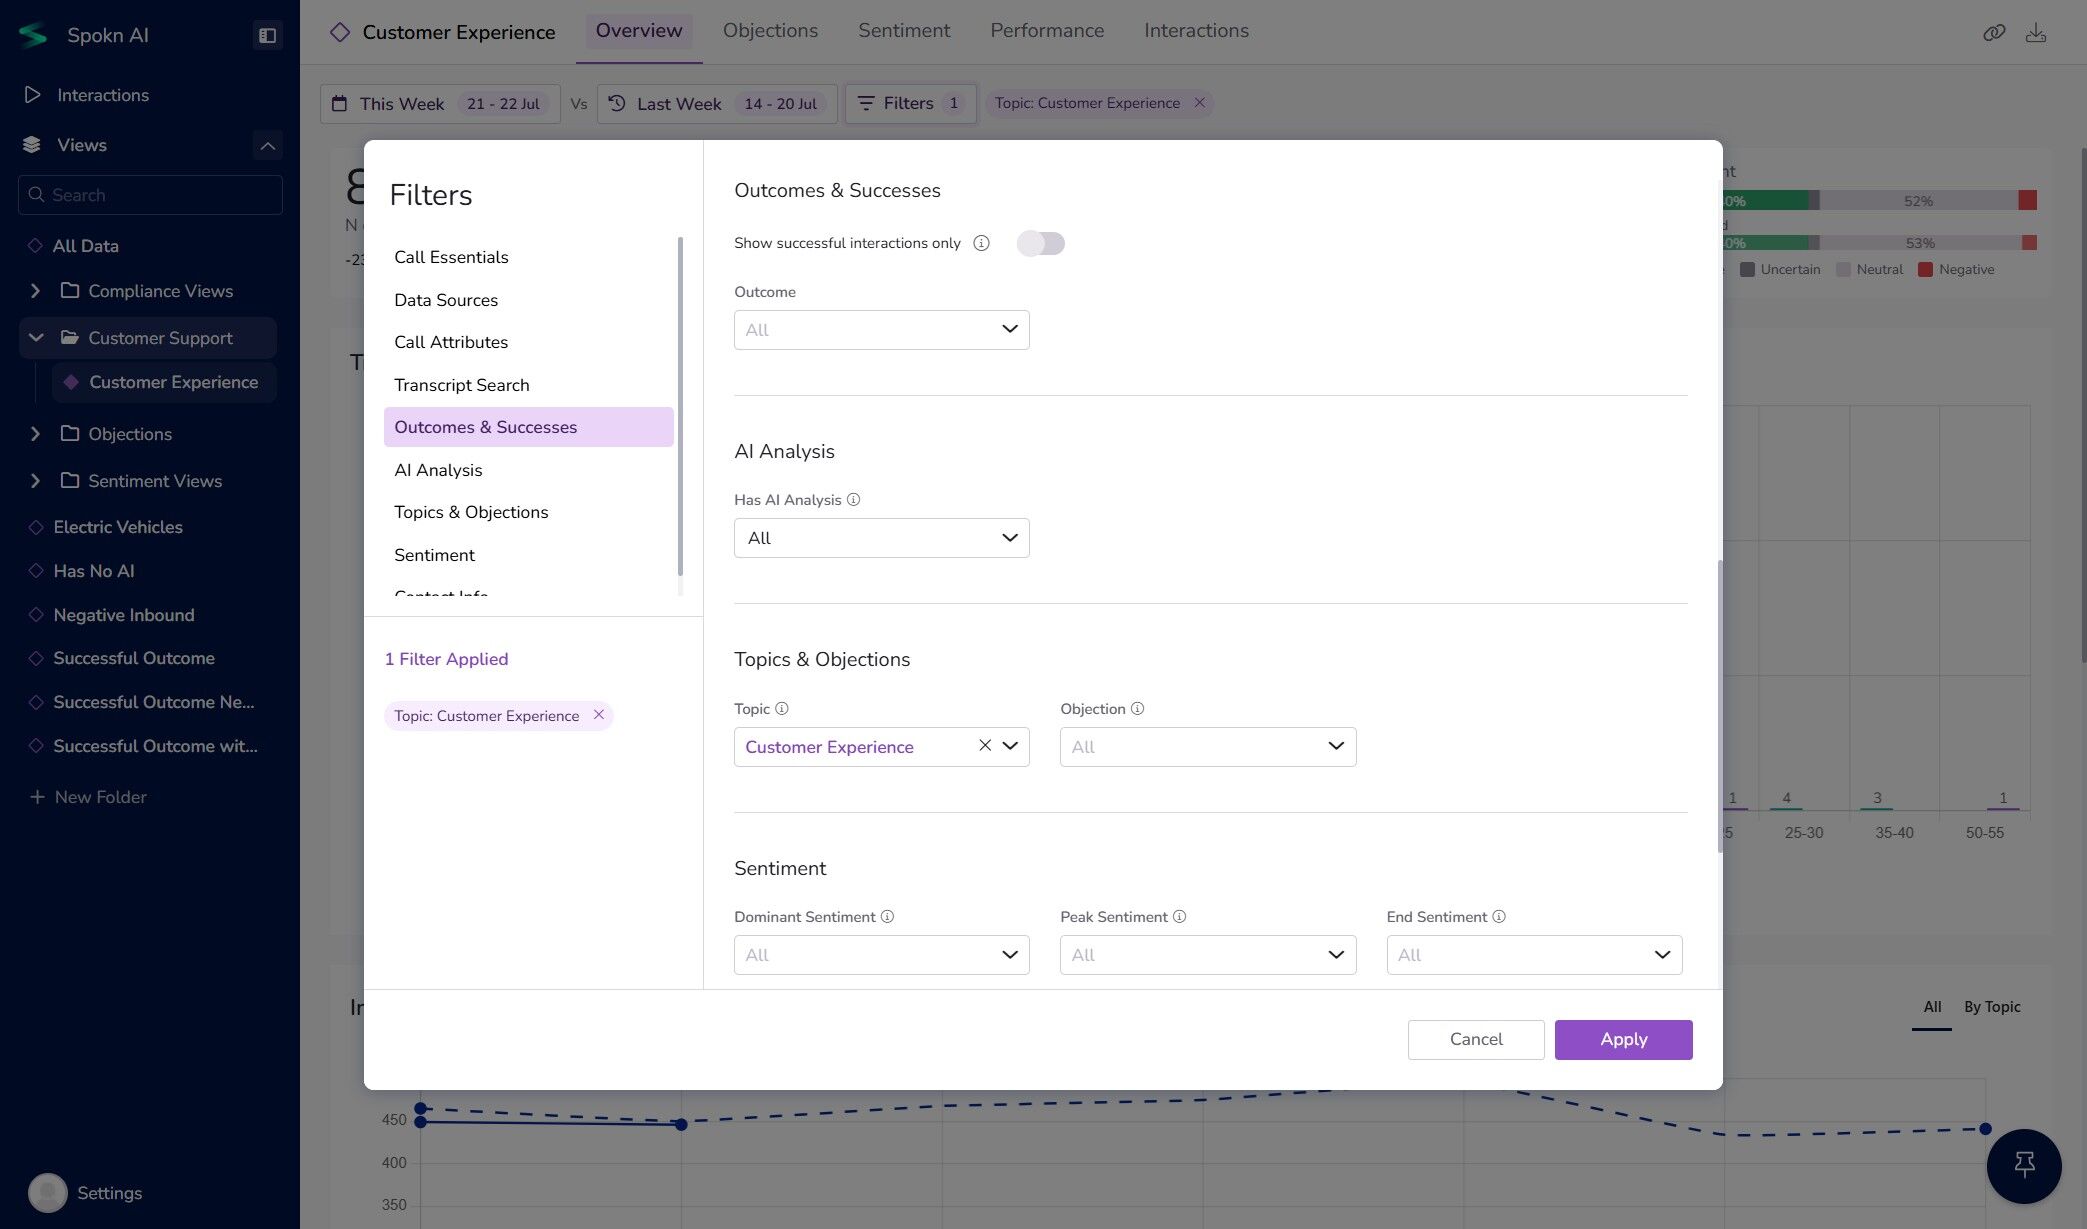The height and width of the screenshot is (1229, 2087).
Task: Click the pin floating button icon
Action: click(x=2023, y=1165)
